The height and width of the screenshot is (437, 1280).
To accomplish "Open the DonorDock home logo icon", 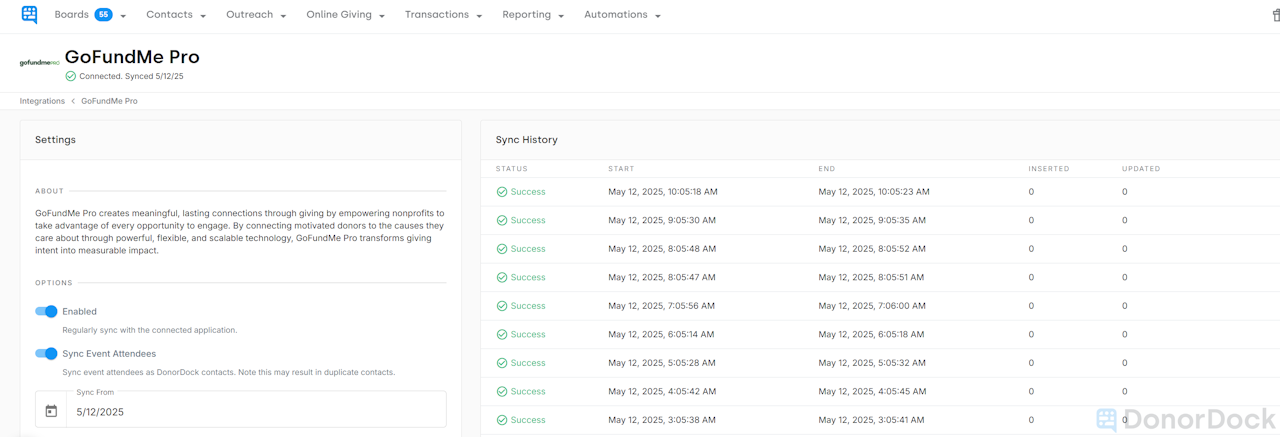I will tap(29, 15).
